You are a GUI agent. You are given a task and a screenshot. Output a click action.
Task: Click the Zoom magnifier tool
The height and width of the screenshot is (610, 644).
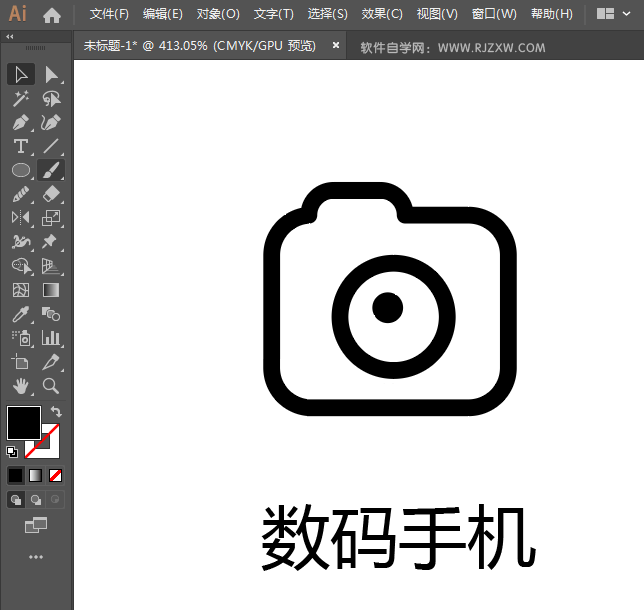coord(51,386)
